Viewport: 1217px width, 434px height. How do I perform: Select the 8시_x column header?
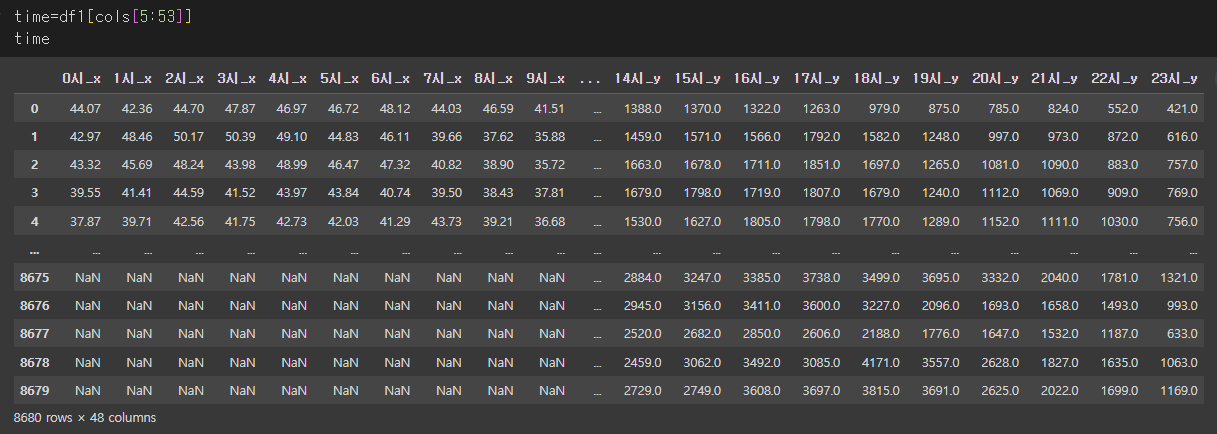pyautogui.click(x=493, y=78)
